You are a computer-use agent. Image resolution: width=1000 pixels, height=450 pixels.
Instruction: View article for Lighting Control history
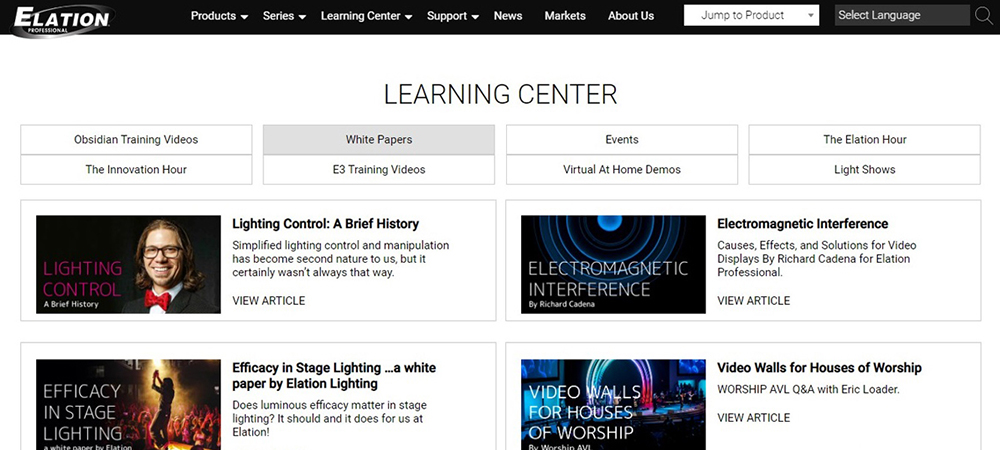coord(268,301)
